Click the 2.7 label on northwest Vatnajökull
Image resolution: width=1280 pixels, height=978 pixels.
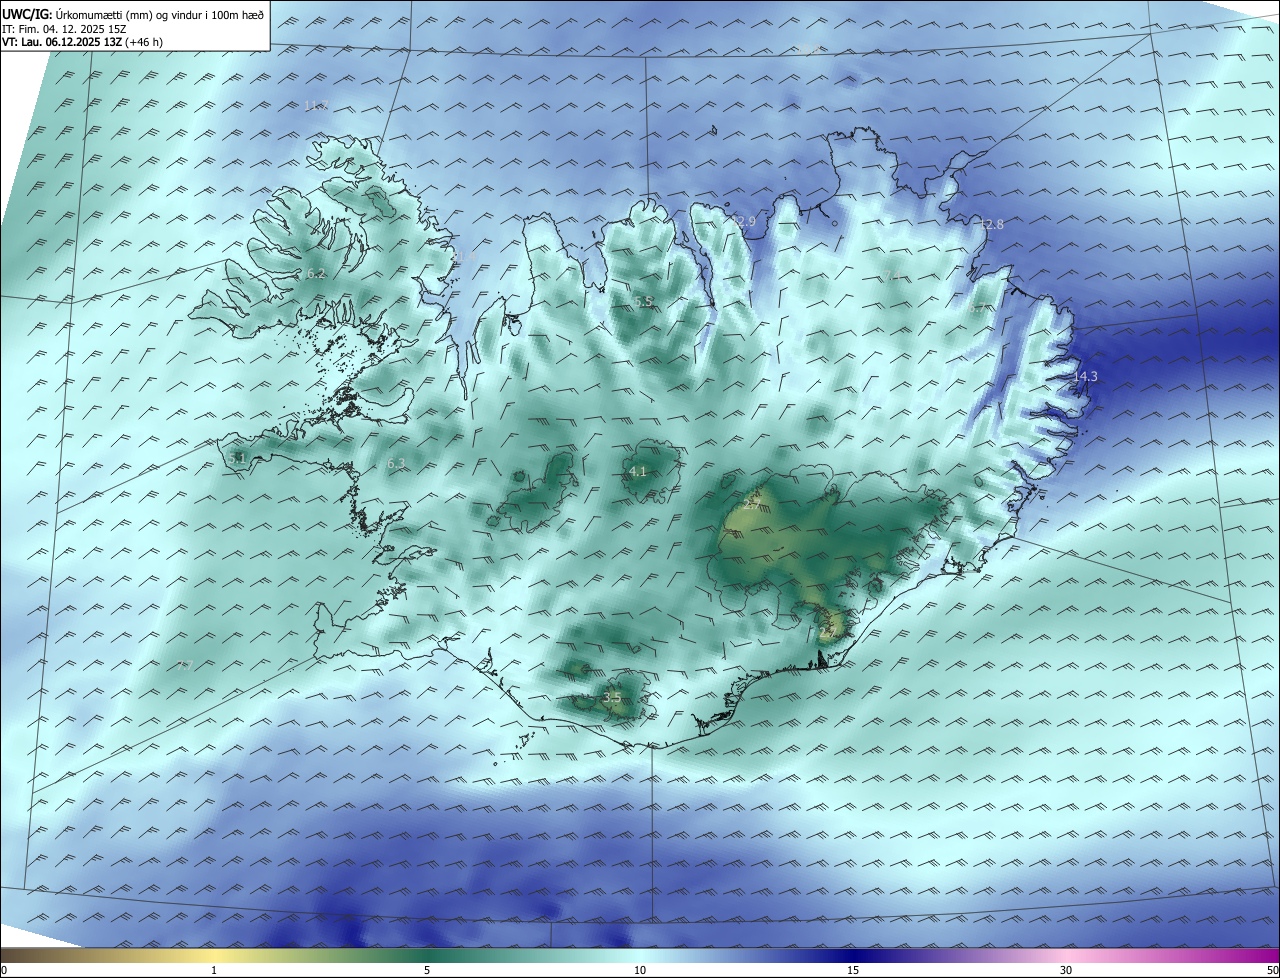point(751,506)
